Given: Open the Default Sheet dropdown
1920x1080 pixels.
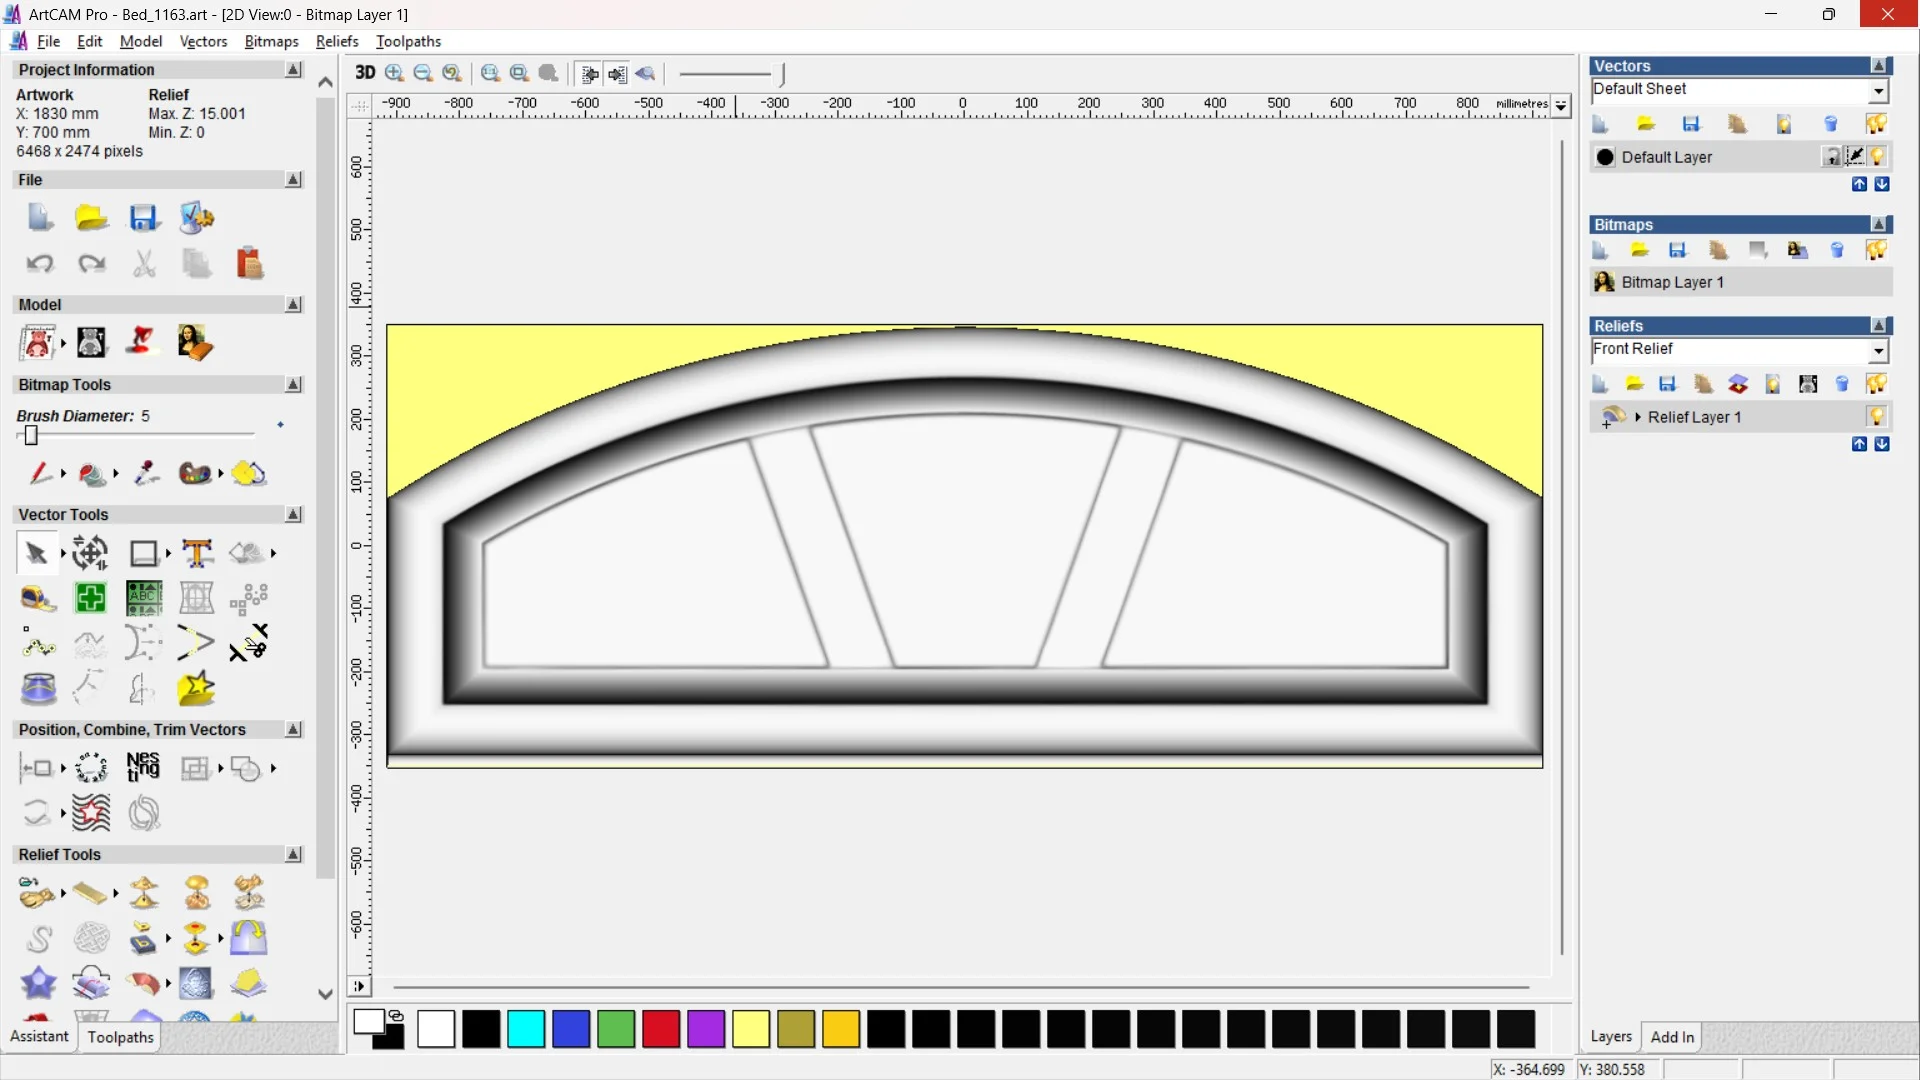Looking at the screenshot, I should (x=1878, y=91).
